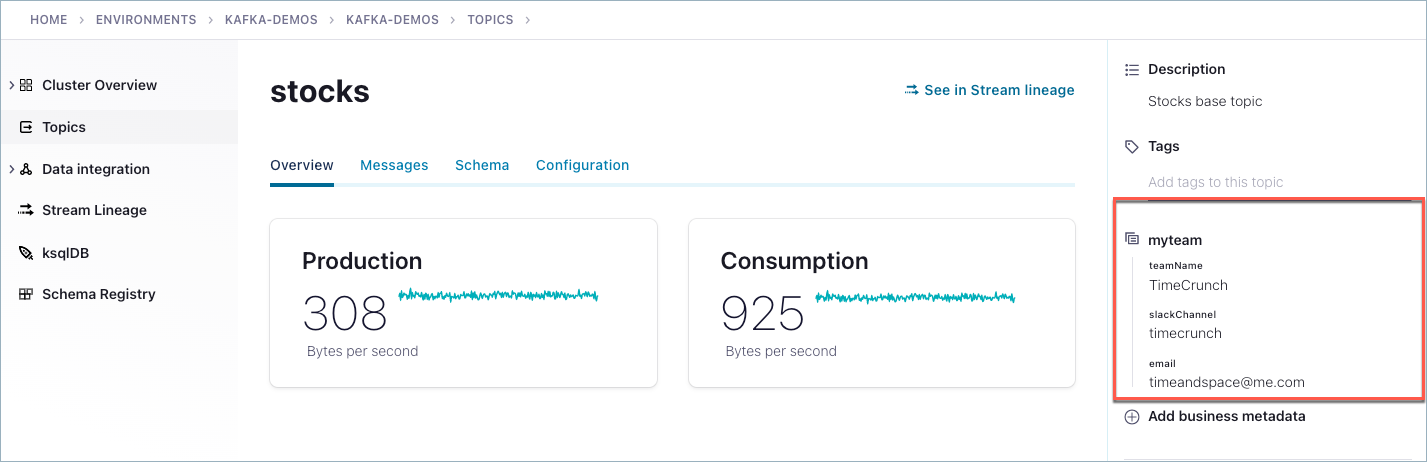Viewport: 1427px width, 462px height.
Task: Click the Schema Registry icon
Action: 27,294
